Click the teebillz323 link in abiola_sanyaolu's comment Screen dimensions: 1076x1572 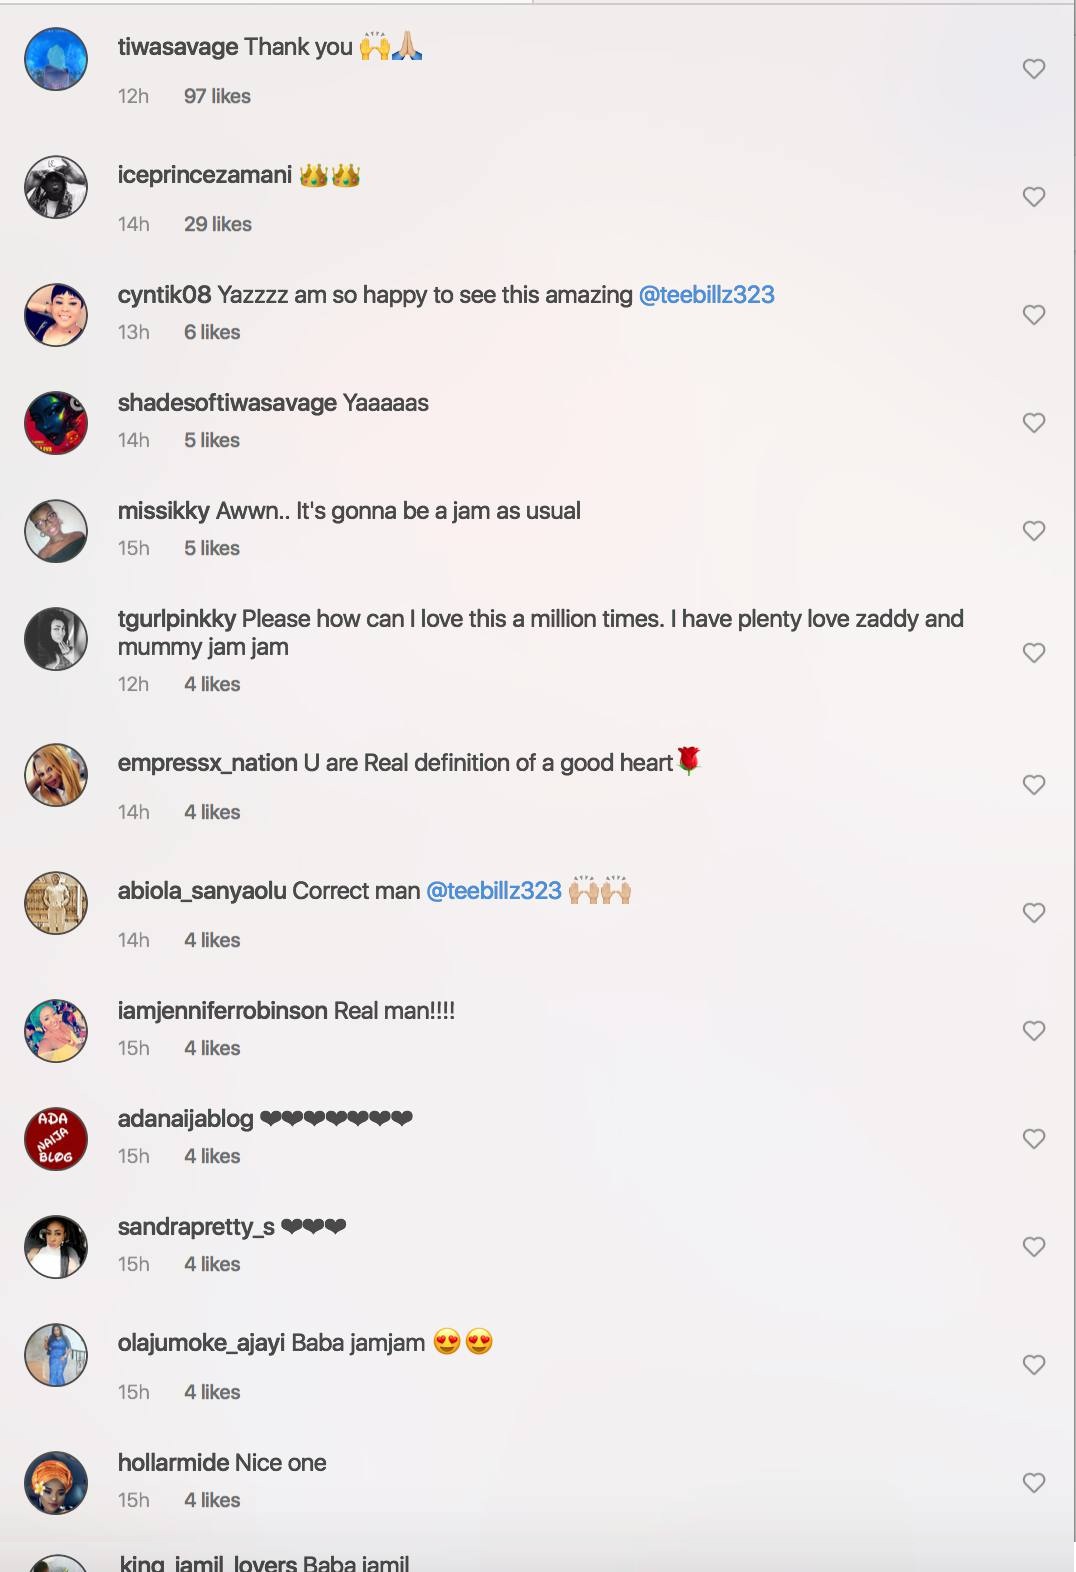(495, 890)
